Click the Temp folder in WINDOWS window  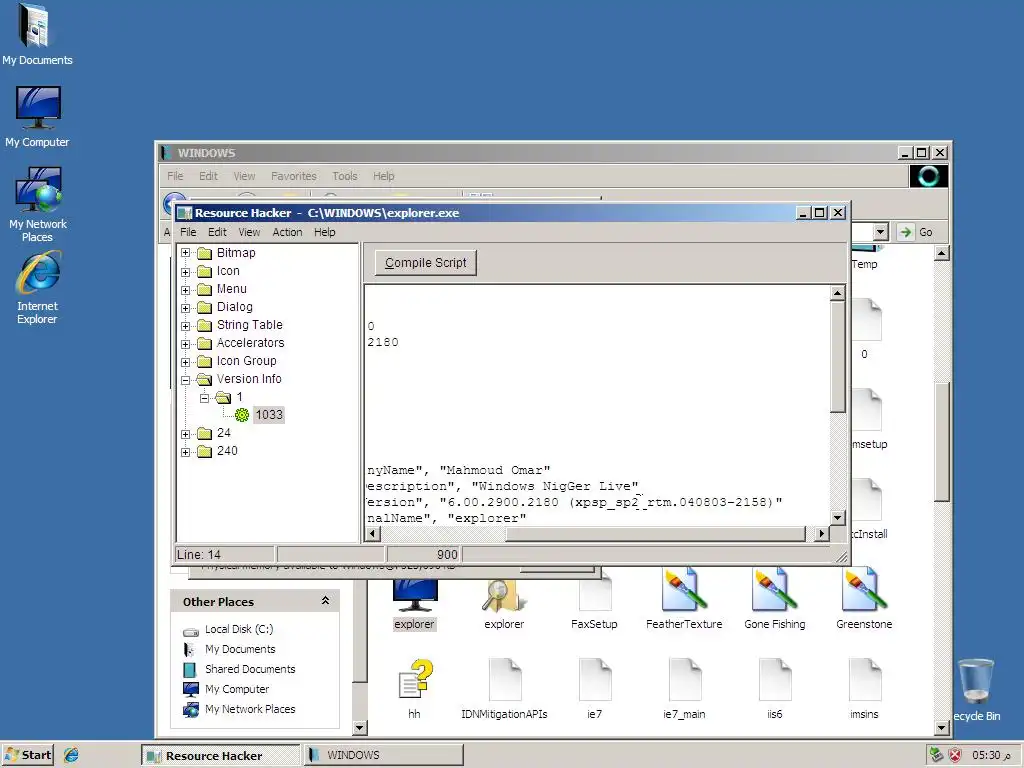(865, 258)
